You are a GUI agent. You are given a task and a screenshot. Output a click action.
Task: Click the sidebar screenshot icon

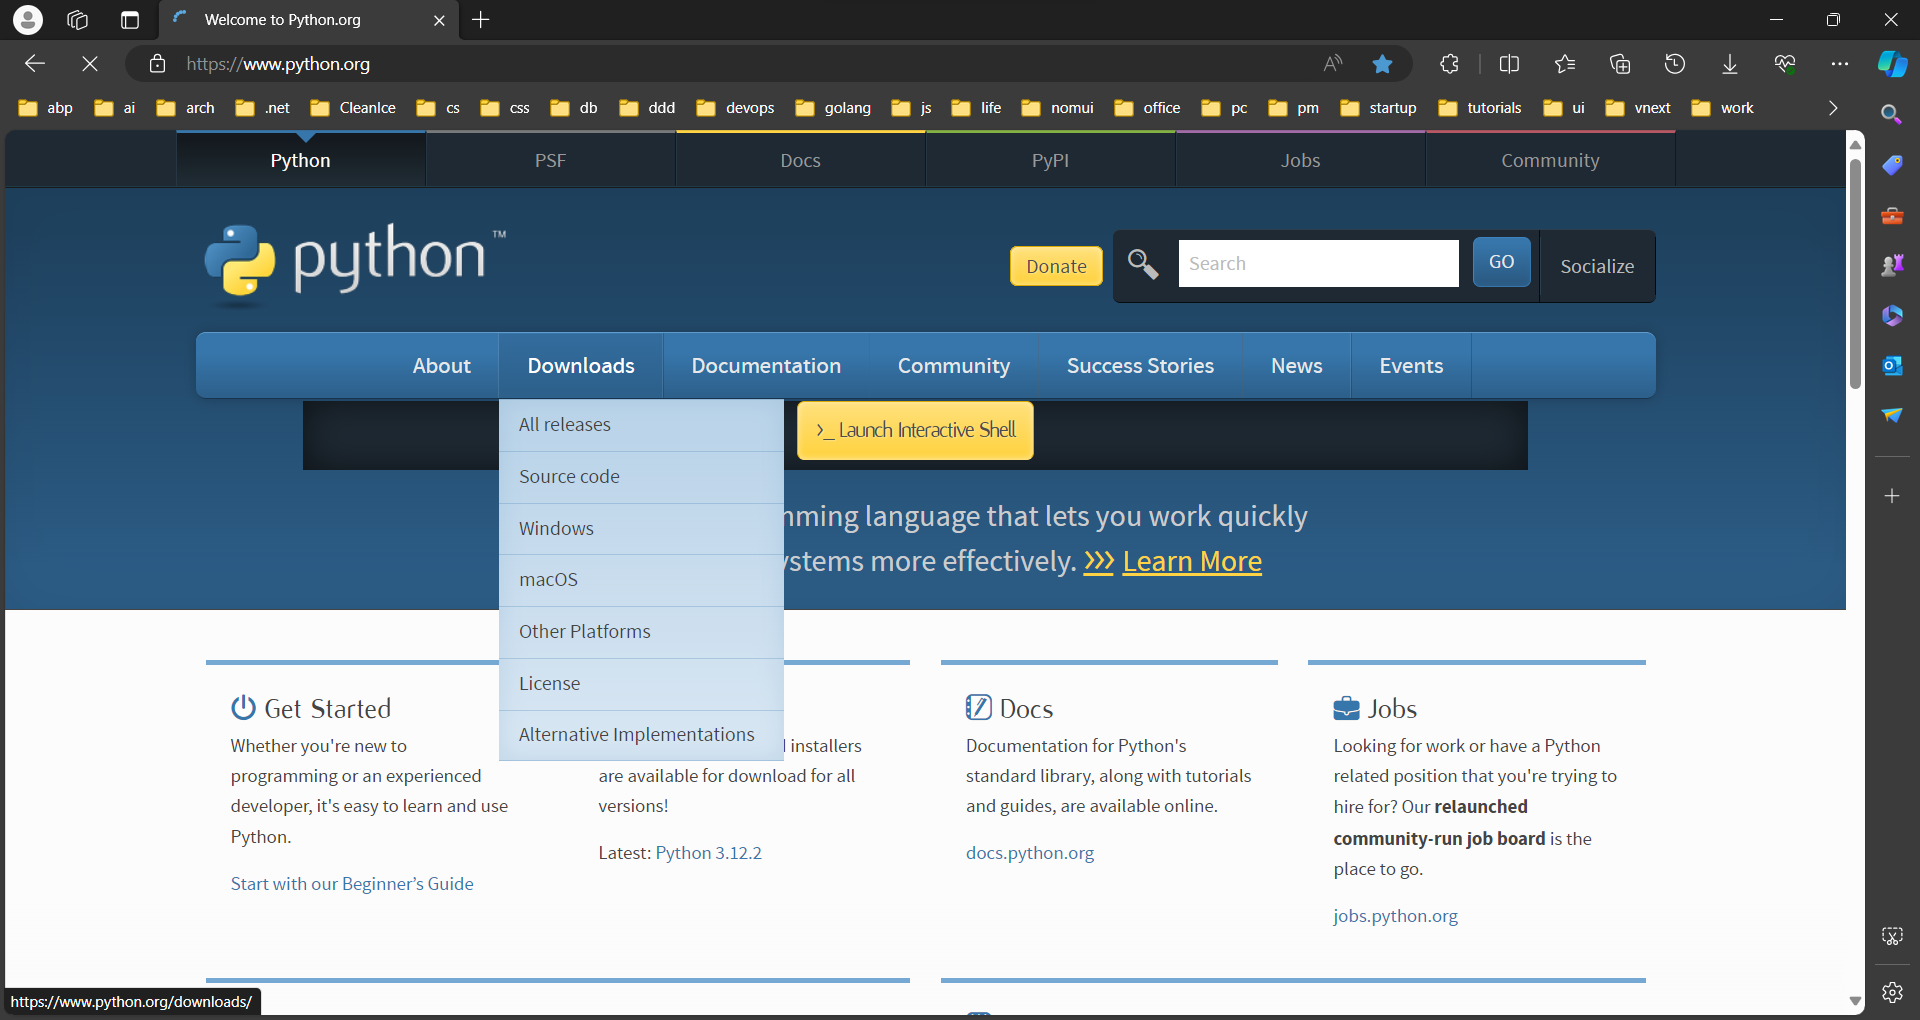[x=1892, y=936]
